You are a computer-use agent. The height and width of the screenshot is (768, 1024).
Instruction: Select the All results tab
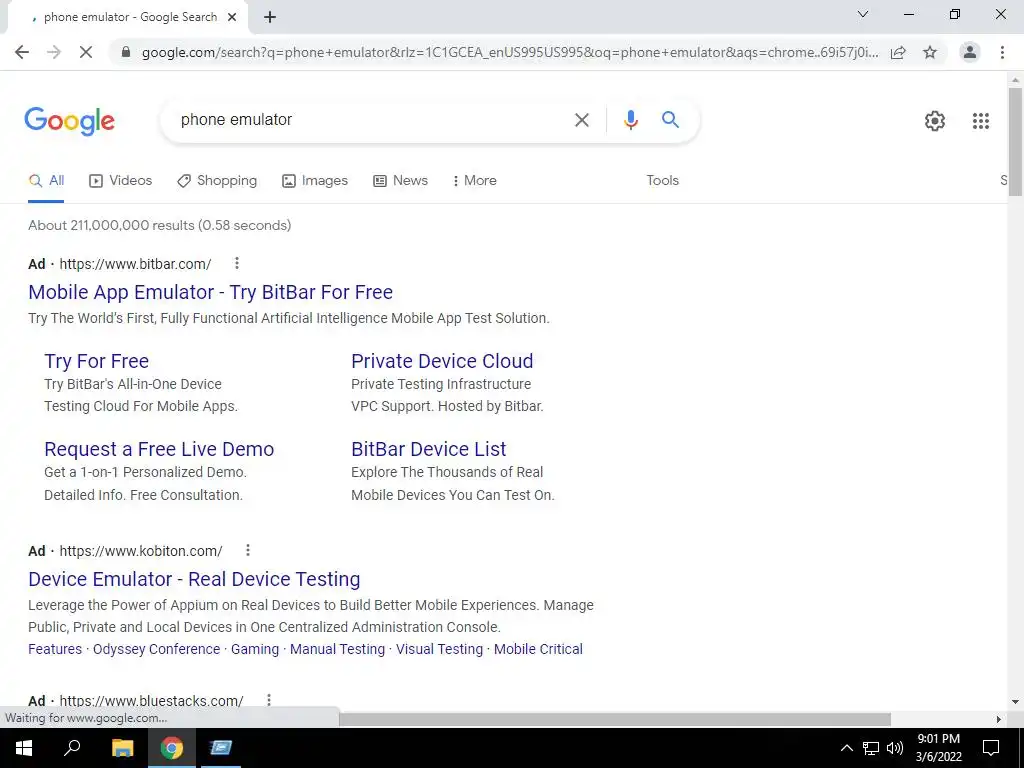tap(46, 181)
